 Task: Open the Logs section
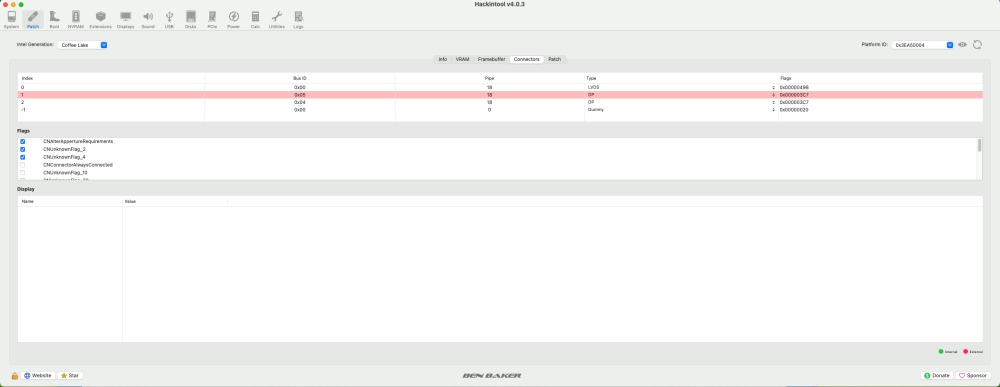(298, 20)
